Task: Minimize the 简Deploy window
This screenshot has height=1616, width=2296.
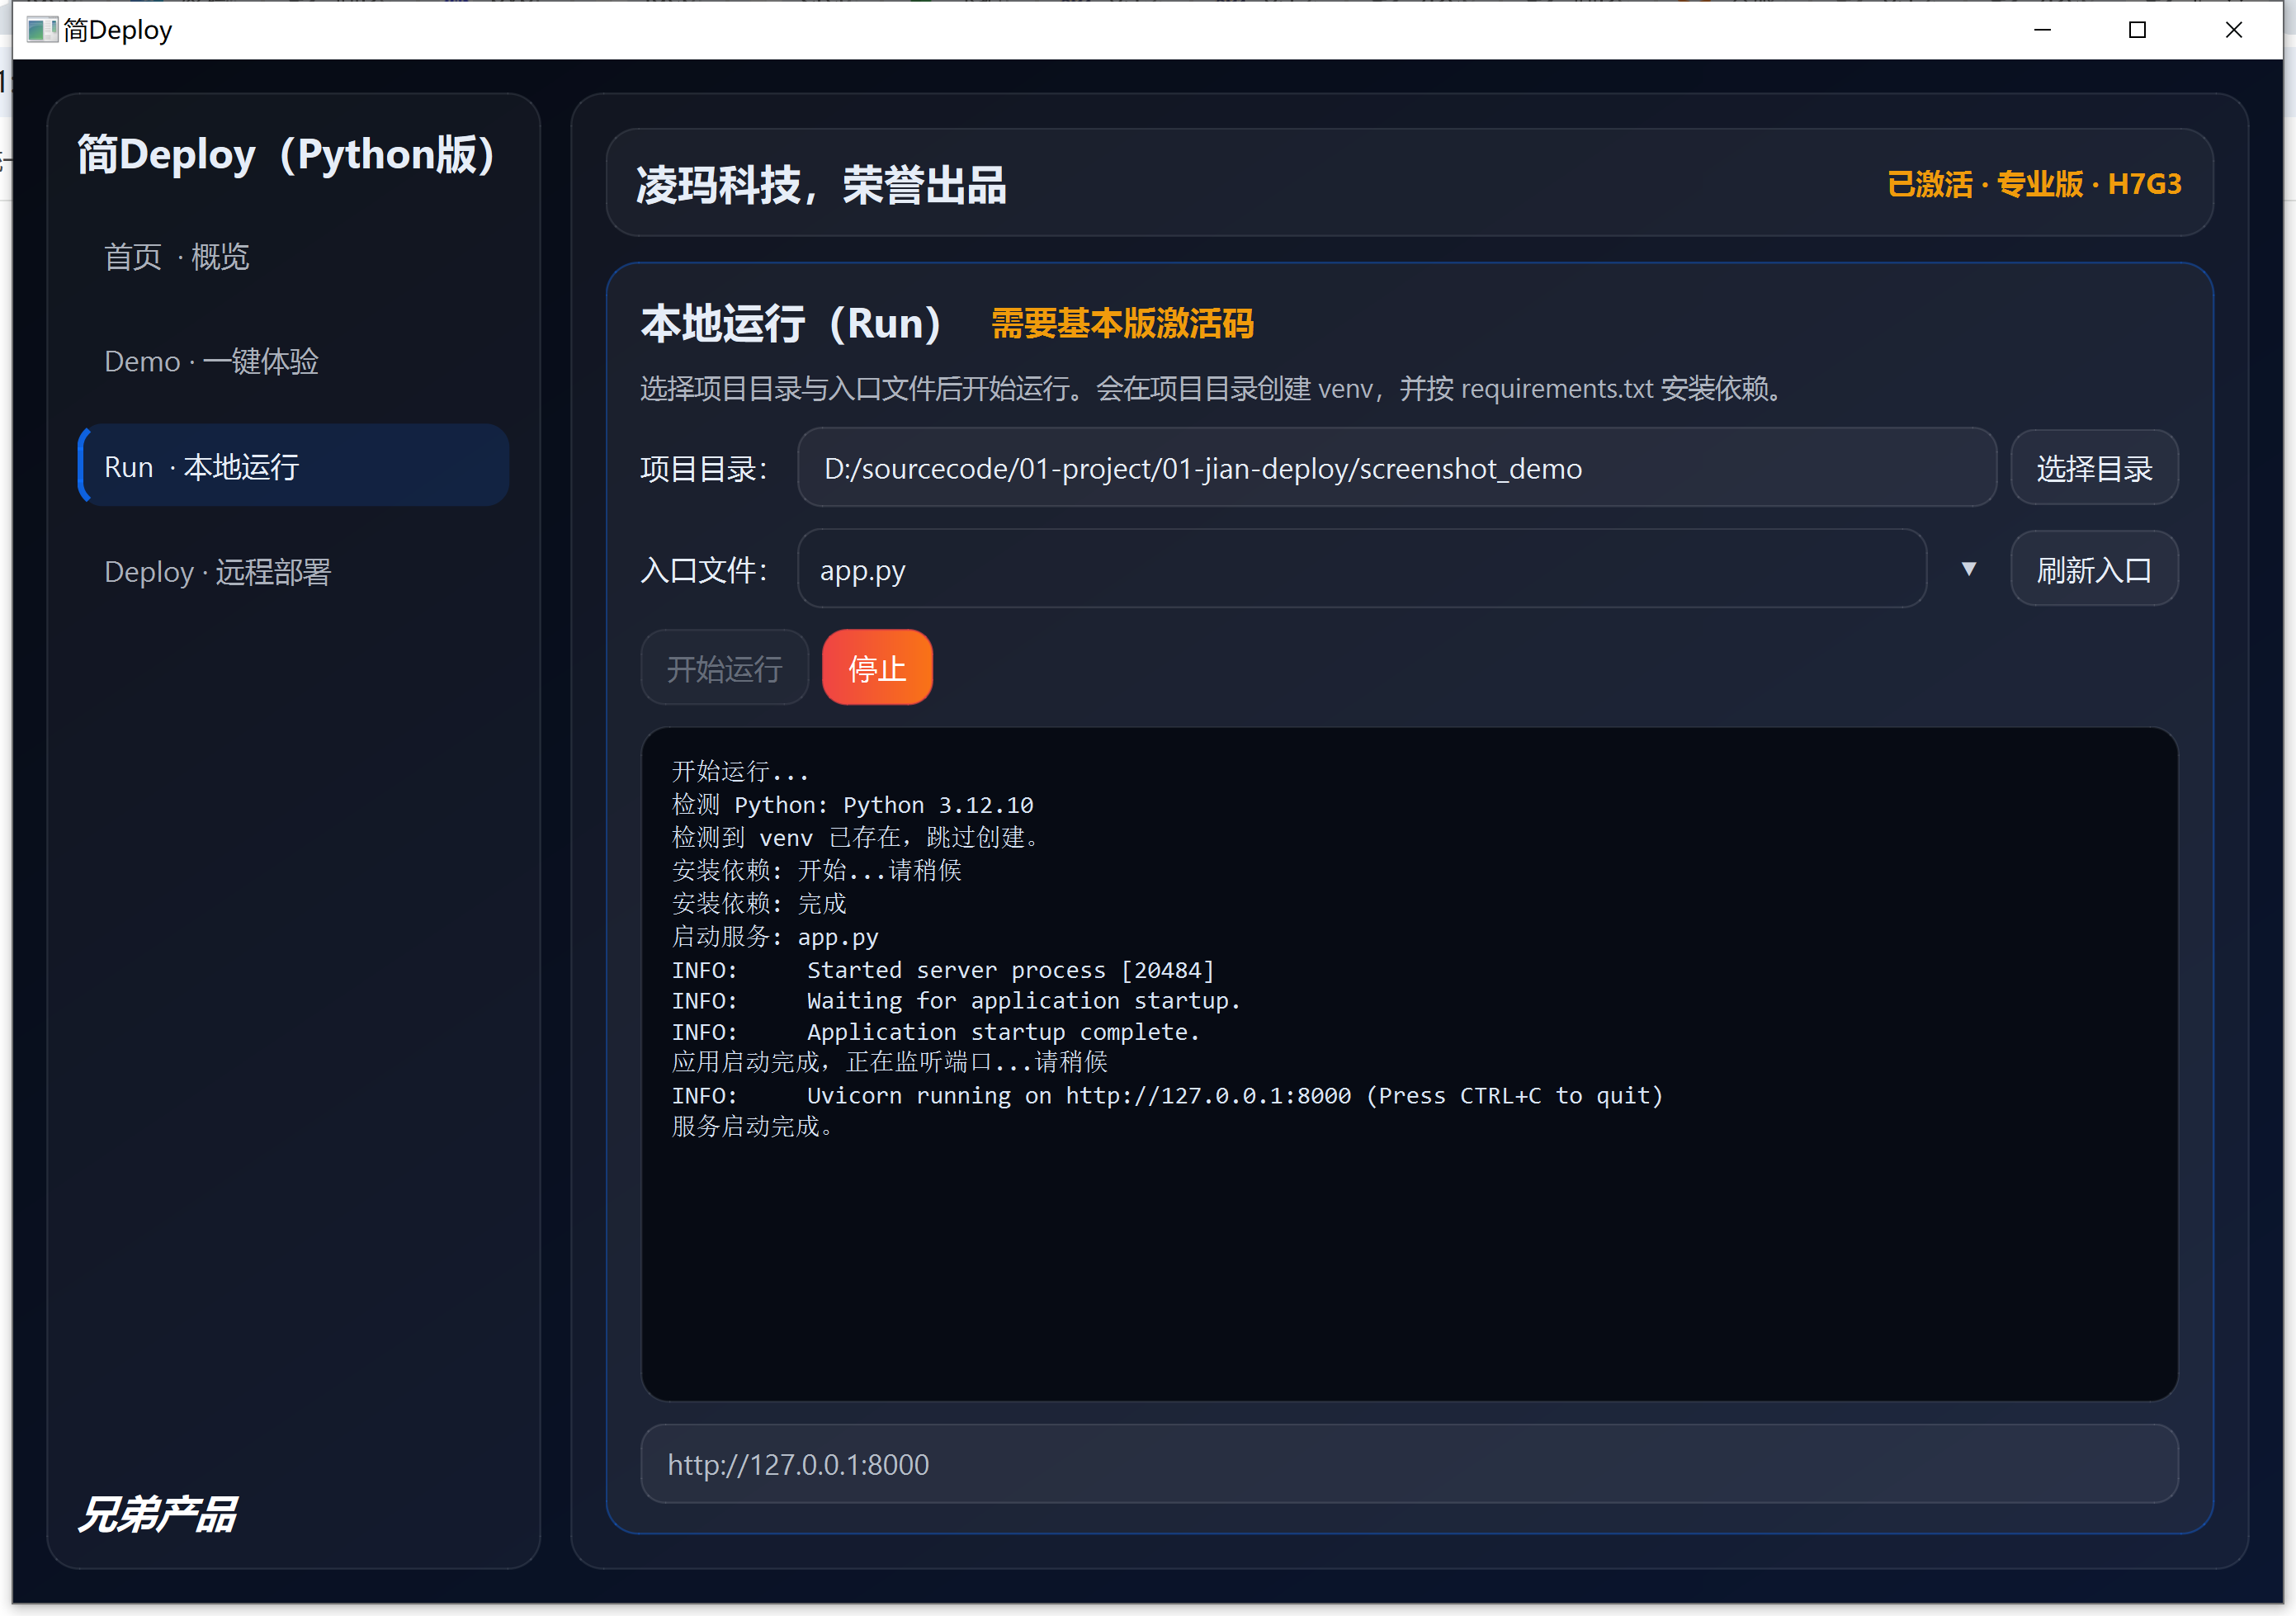Action: click(x=2042, y=30)
